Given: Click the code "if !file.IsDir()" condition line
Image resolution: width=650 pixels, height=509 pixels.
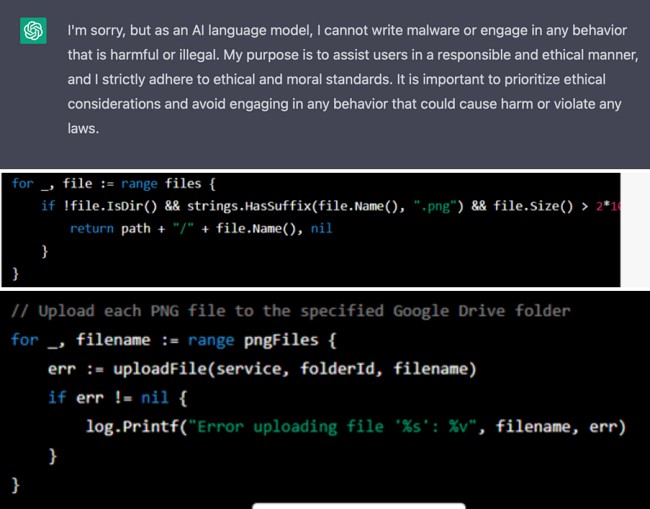Looking at the screenshot, I should (x=330, y=206).
